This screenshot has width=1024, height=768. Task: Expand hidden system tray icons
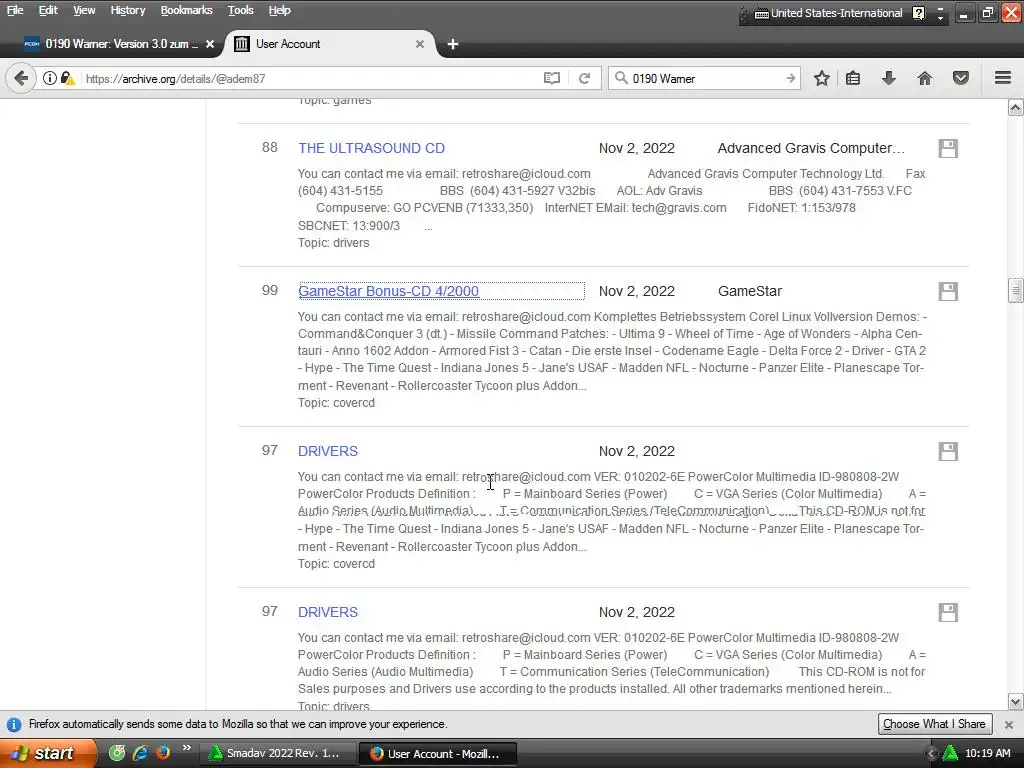[931, 754]
